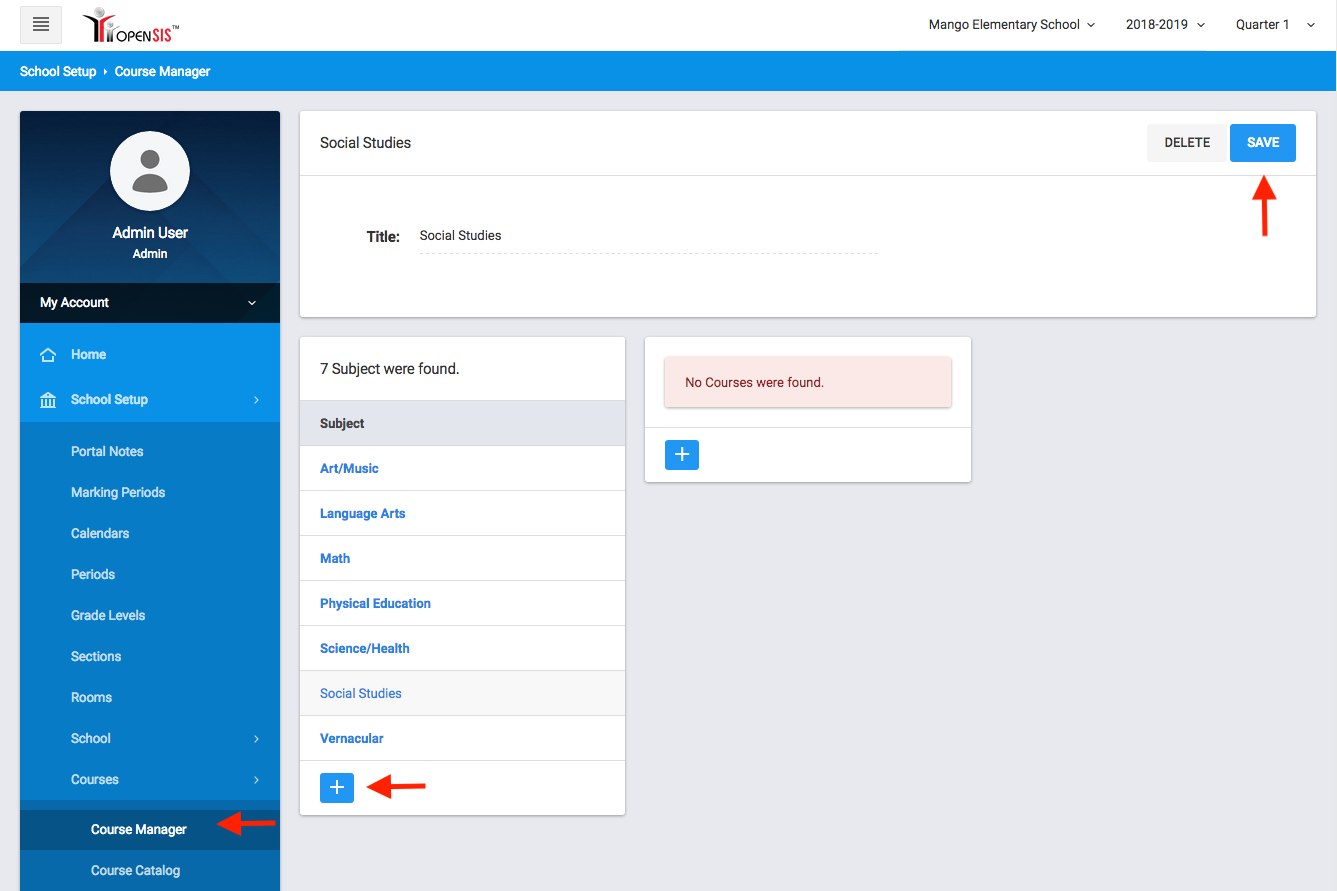Save the Social Studies subject
The image size is (1337, 891).
(x=1262, y=143)
